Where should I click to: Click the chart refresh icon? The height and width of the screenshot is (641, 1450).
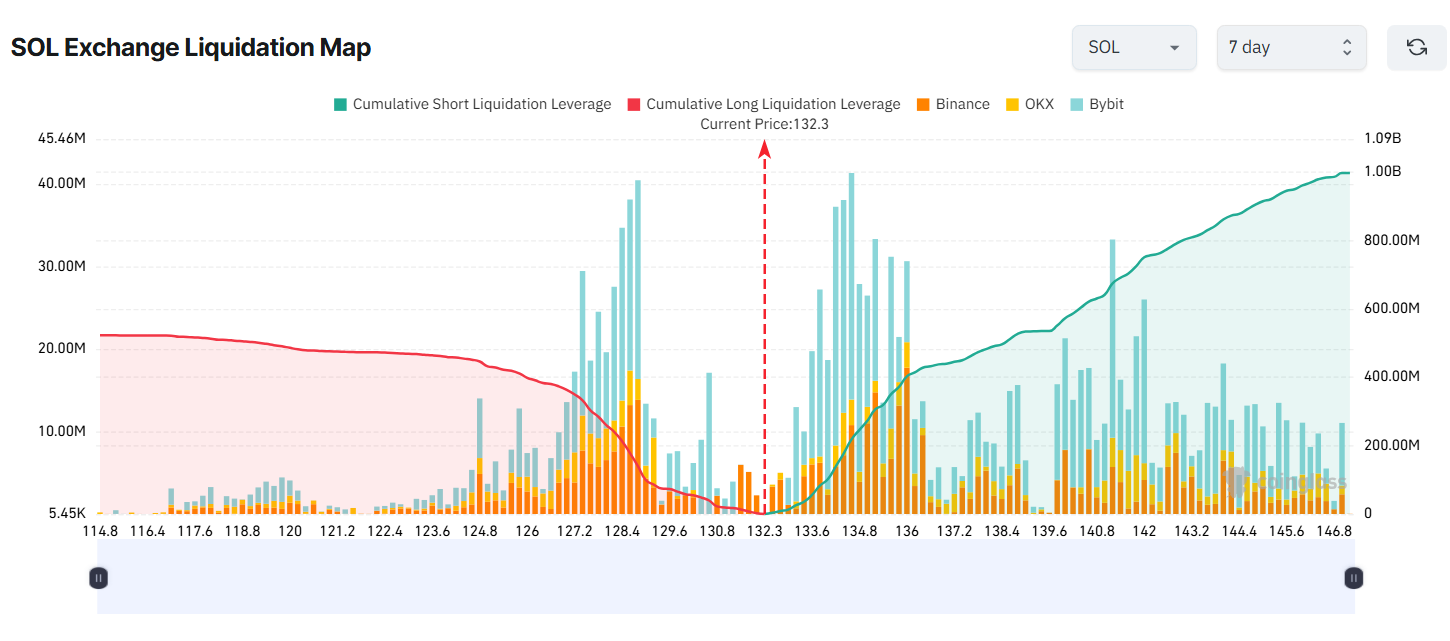1416,47
